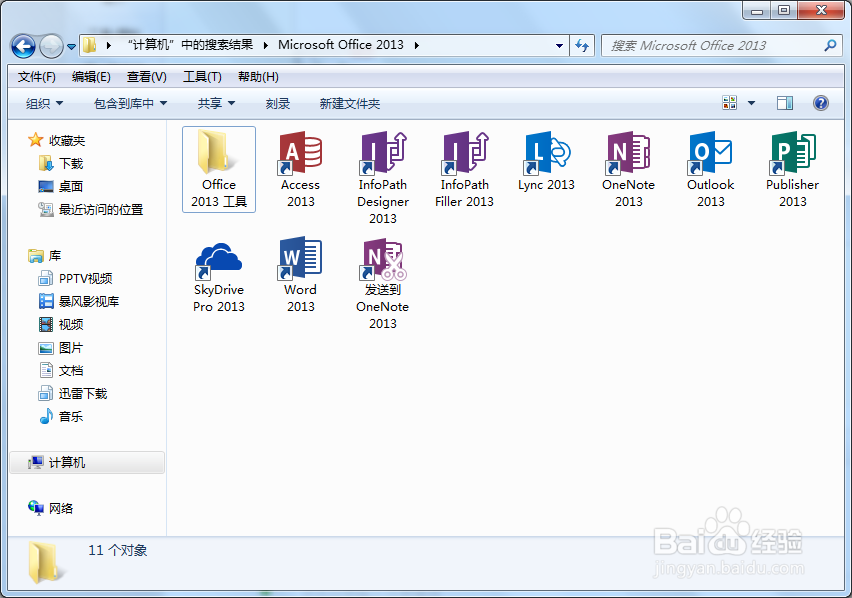Open the 视频 library
The height and width of the screenshot is (598, 852).
(61, 324)
